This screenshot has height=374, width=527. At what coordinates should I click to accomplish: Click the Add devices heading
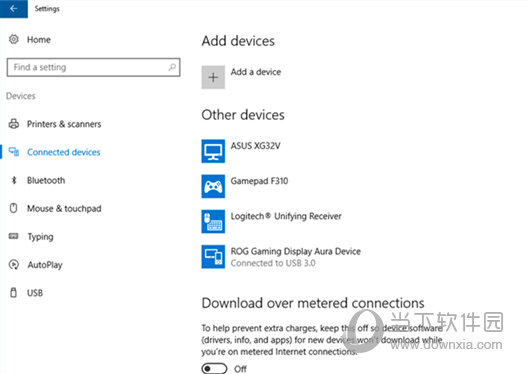238,41
